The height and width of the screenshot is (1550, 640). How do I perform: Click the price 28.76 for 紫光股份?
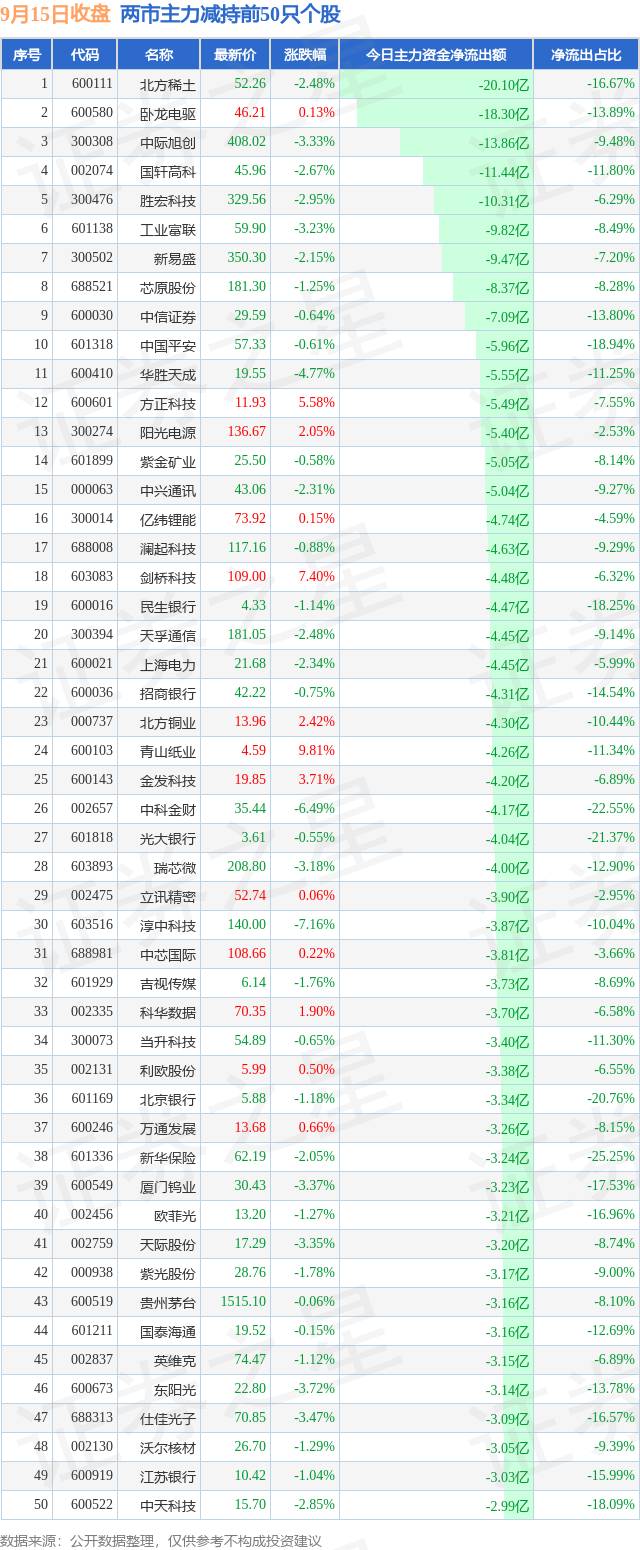250,1272
